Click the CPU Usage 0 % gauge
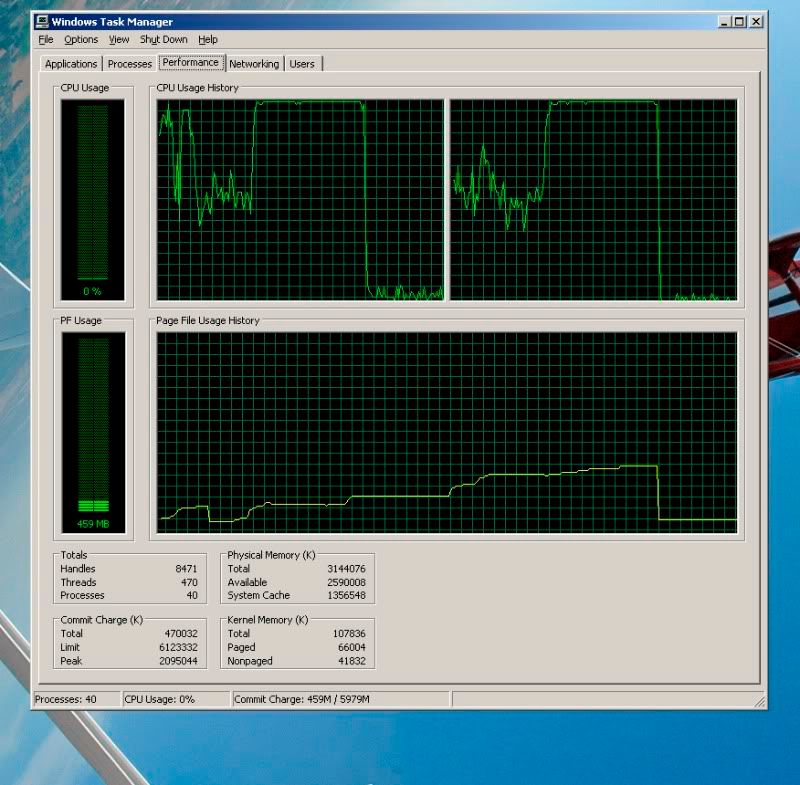The image size is (800, 785). pyautogui.click(x=92, y=200)
